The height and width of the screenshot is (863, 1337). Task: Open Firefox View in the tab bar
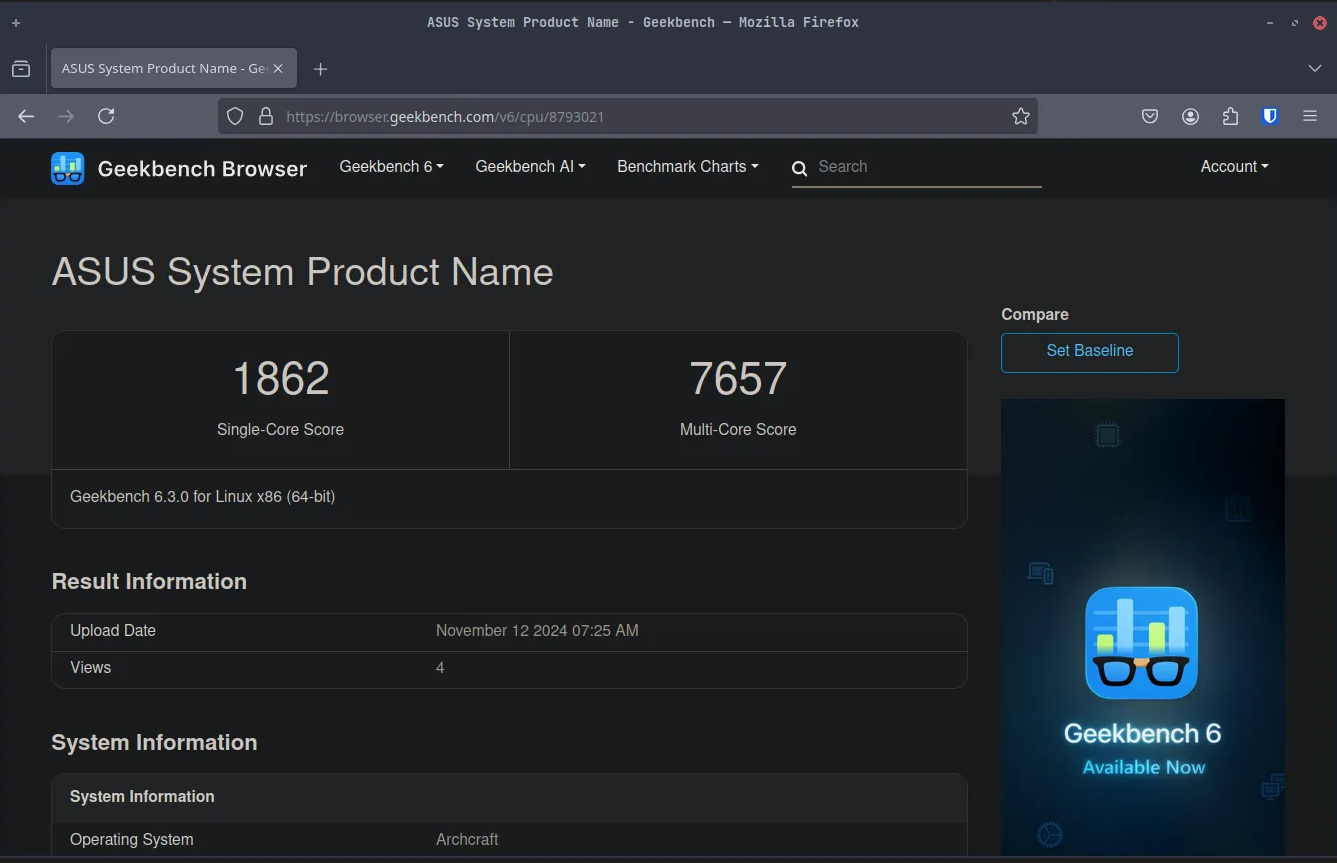point(21,68)
